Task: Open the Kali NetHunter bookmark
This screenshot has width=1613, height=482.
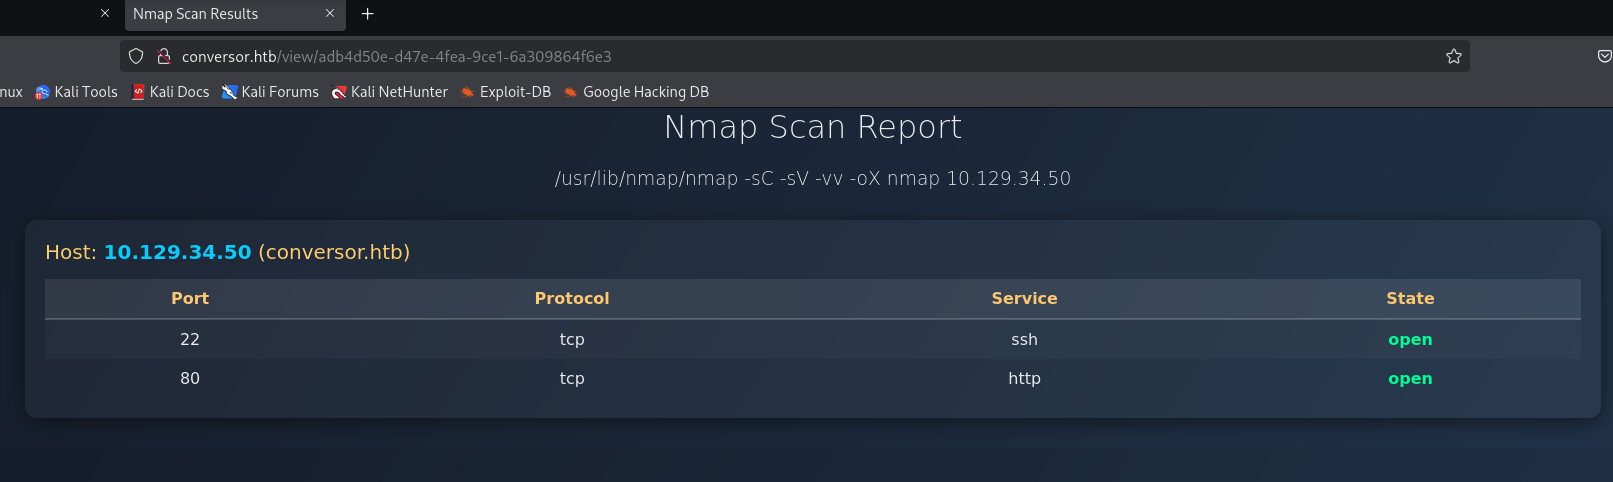Action: 390,92
